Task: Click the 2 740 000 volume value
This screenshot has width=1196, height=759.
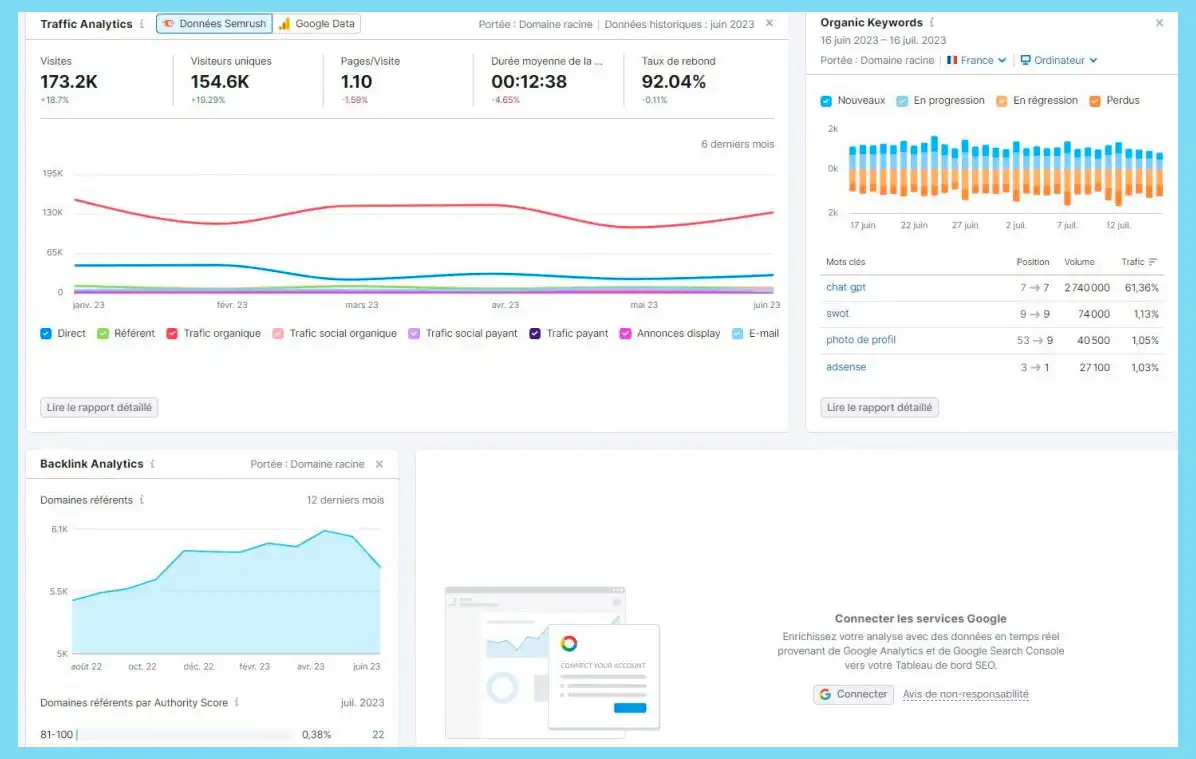Action: [1087, 288]
